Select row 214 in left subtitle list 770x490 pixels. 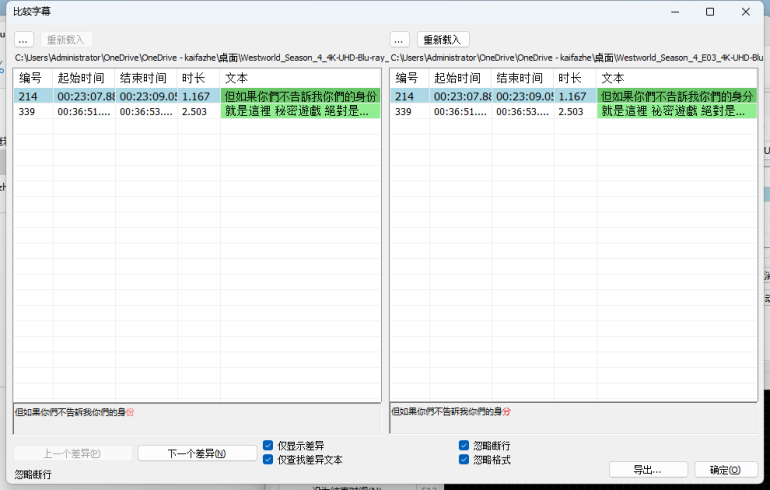pyautogui.click(x=197, y=96)
